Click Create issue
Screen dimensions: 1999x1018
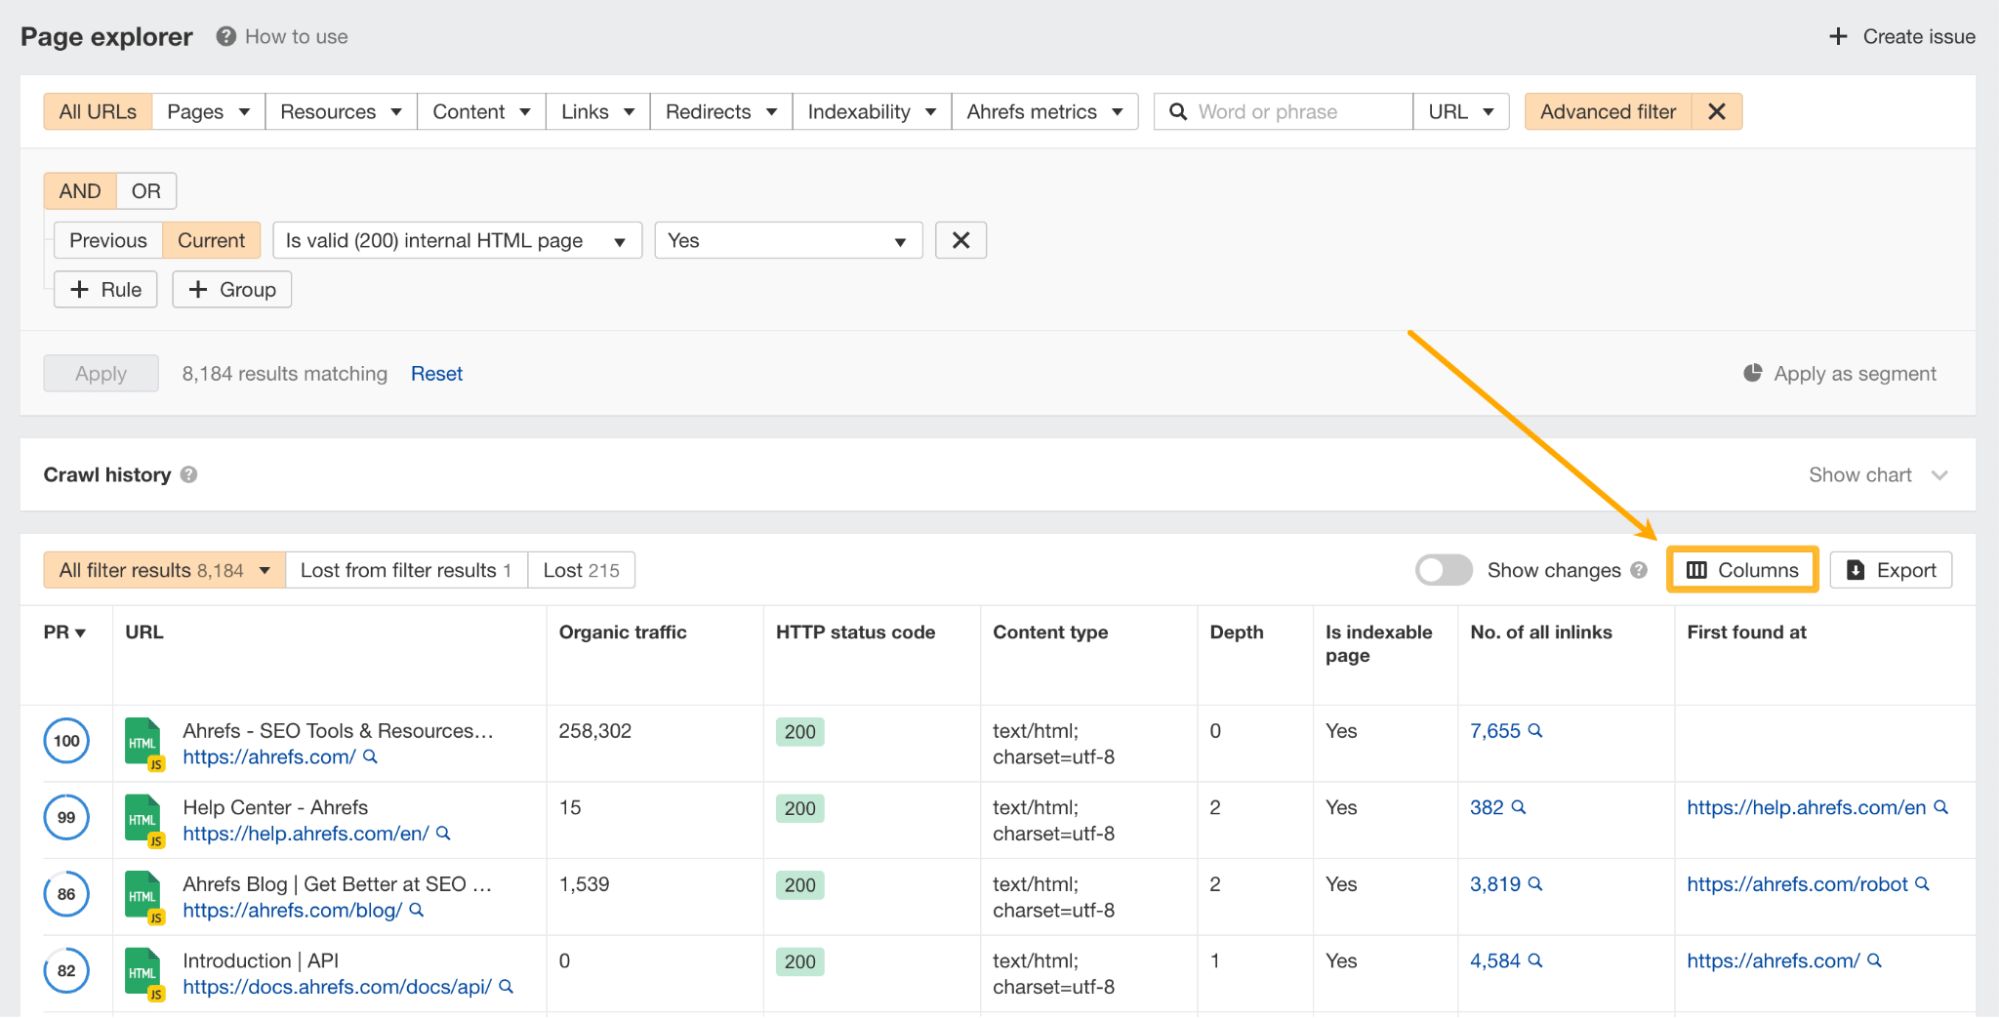1902,36
